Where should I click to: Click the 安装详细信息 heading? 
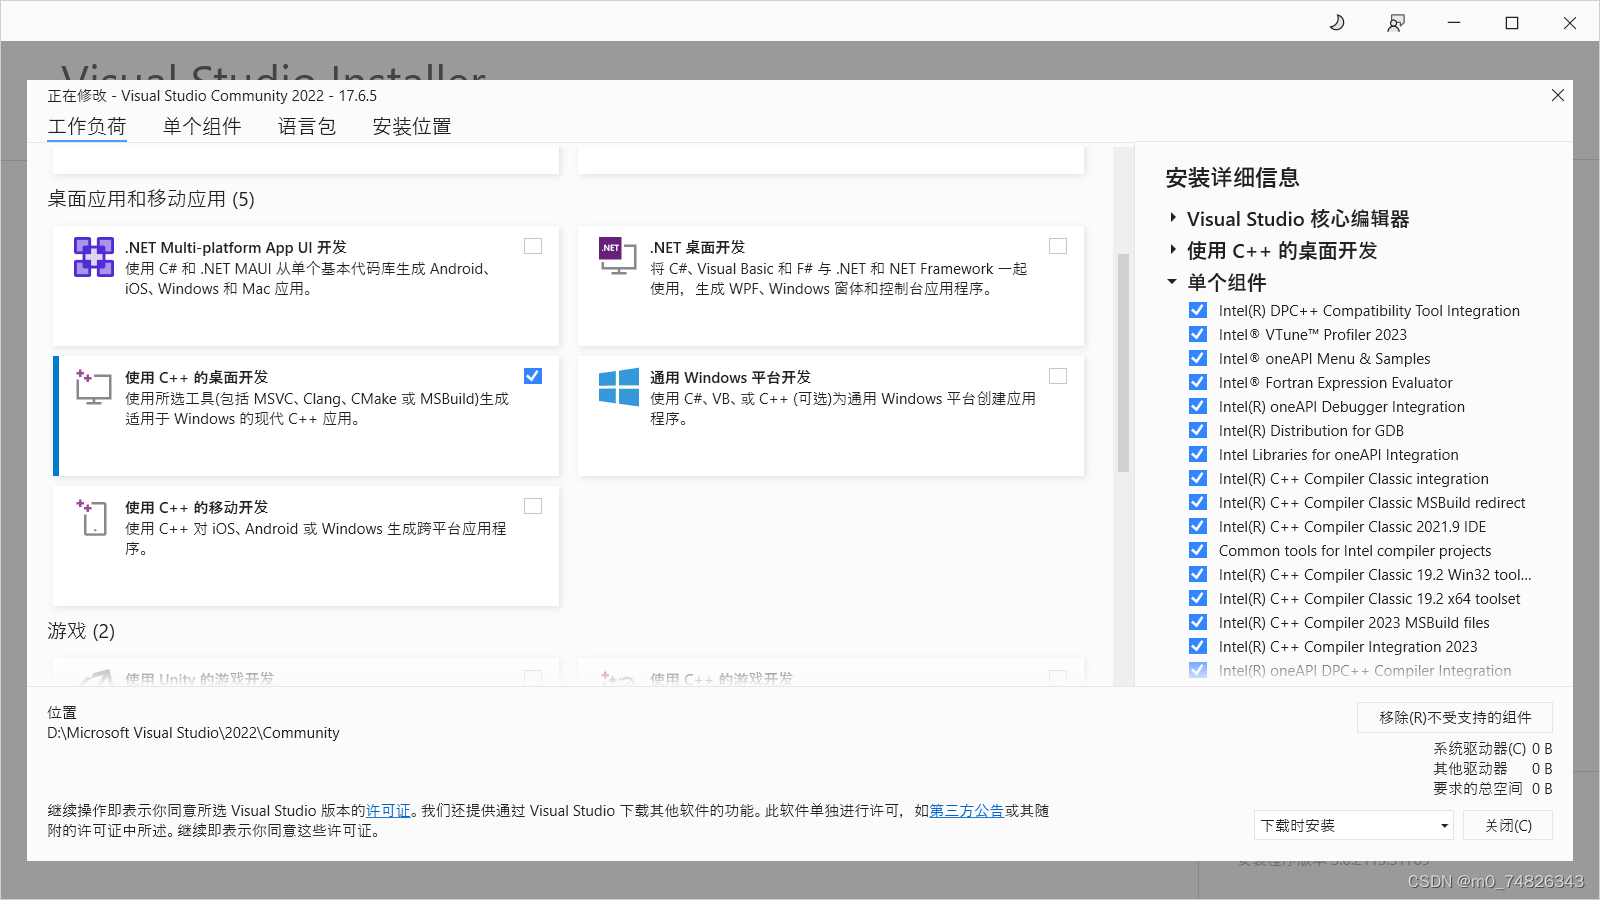1232,178
